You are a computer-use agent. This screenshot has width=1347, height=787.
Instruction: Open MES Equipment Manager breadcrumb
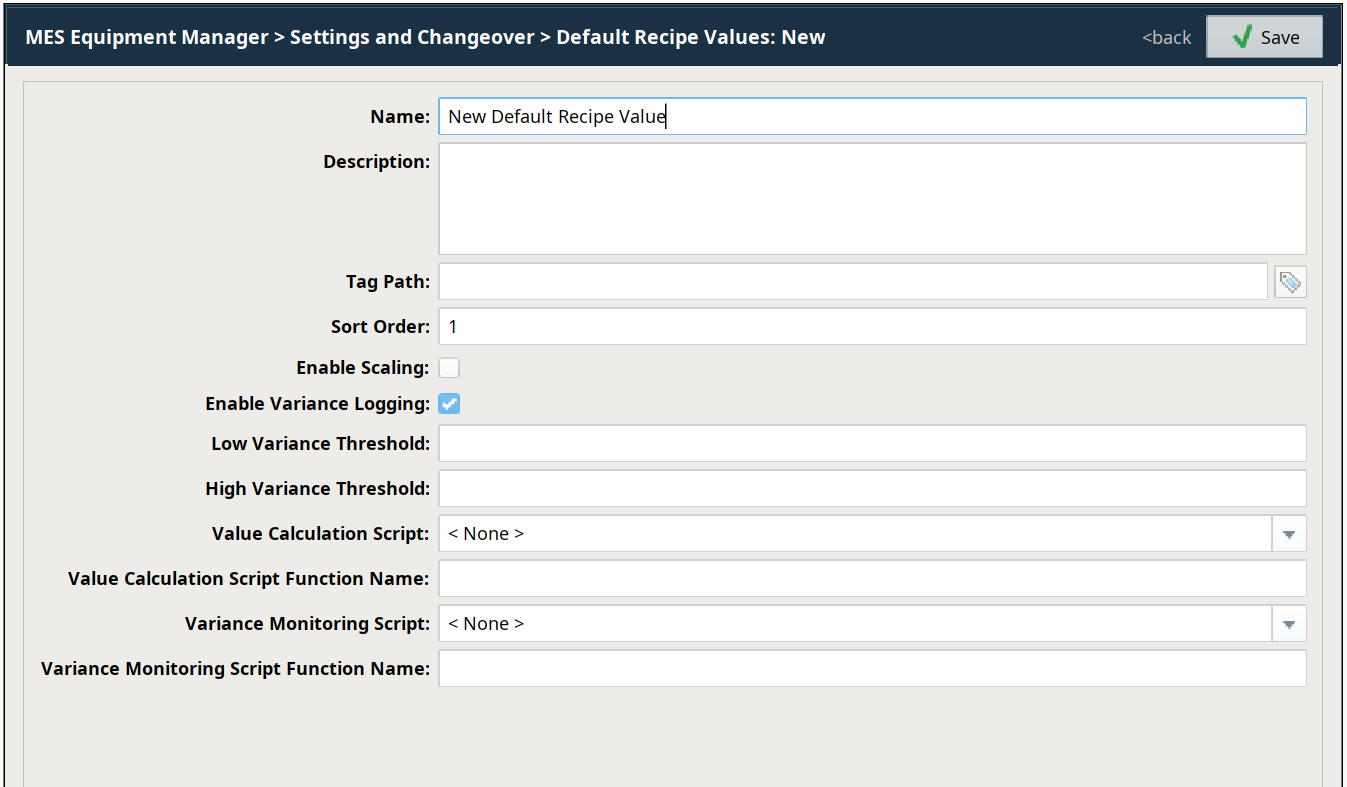(146, 37)
